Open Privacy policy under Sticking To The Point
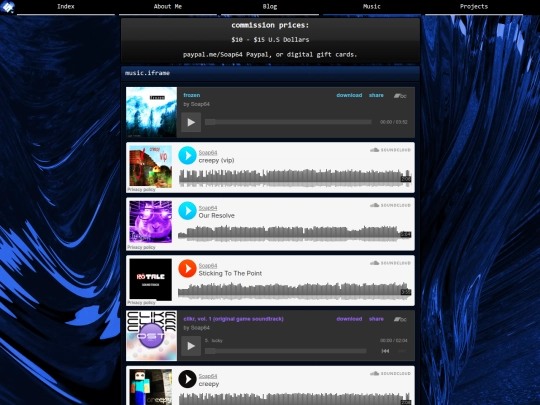This screenshot has height=405, width=540. [x=141, y=302]
